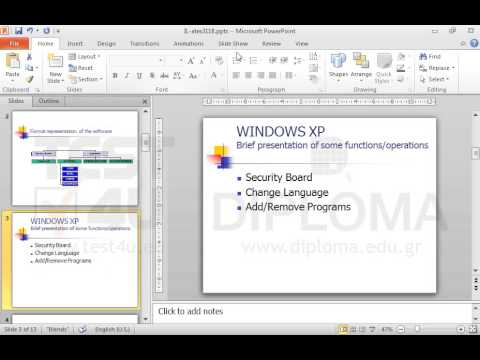Increase list indent level
480x360 pixels.
click(x=284, y=60)
